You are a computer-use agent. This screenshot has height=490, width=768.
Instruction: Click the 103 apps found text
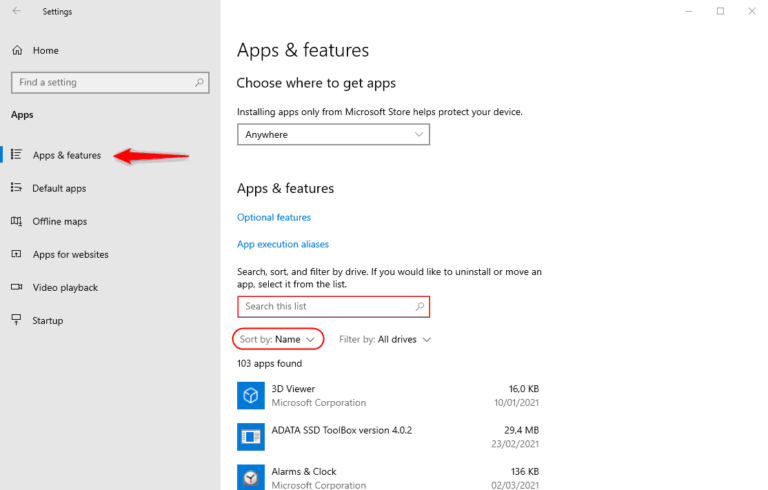coord(269,364)
